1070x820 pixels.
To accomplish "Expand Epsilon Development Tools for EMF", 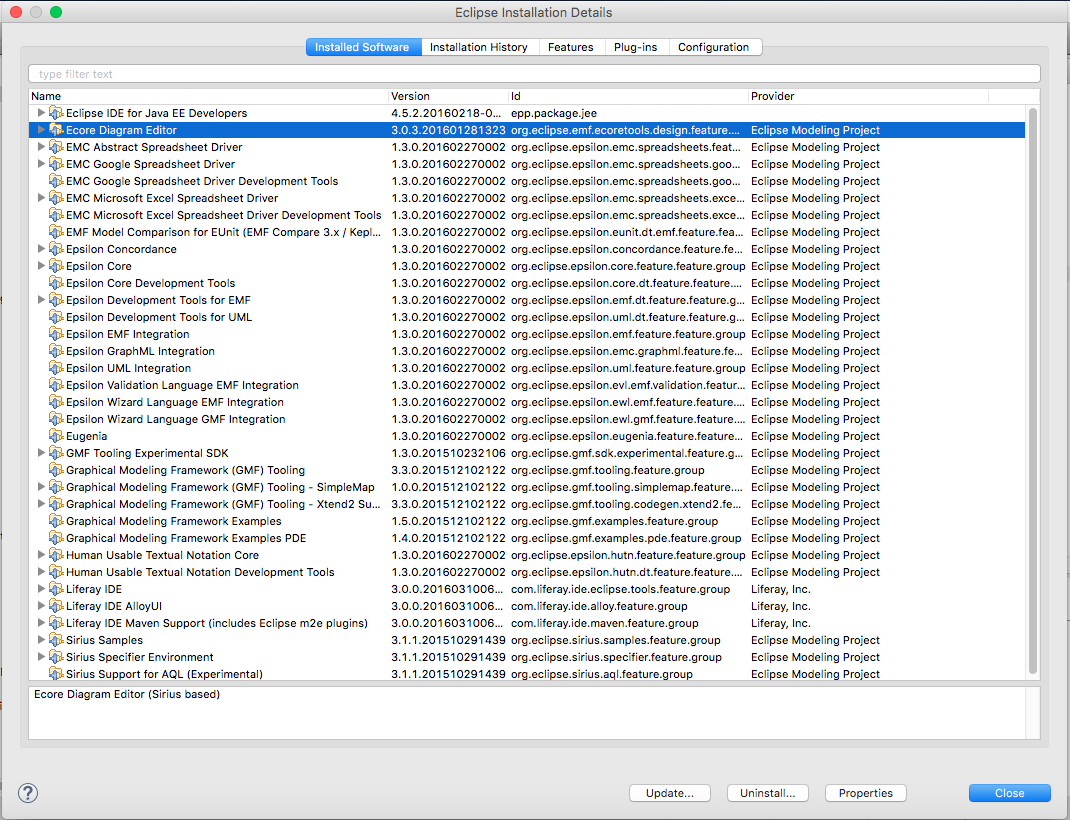I will (x=41, y=299).
